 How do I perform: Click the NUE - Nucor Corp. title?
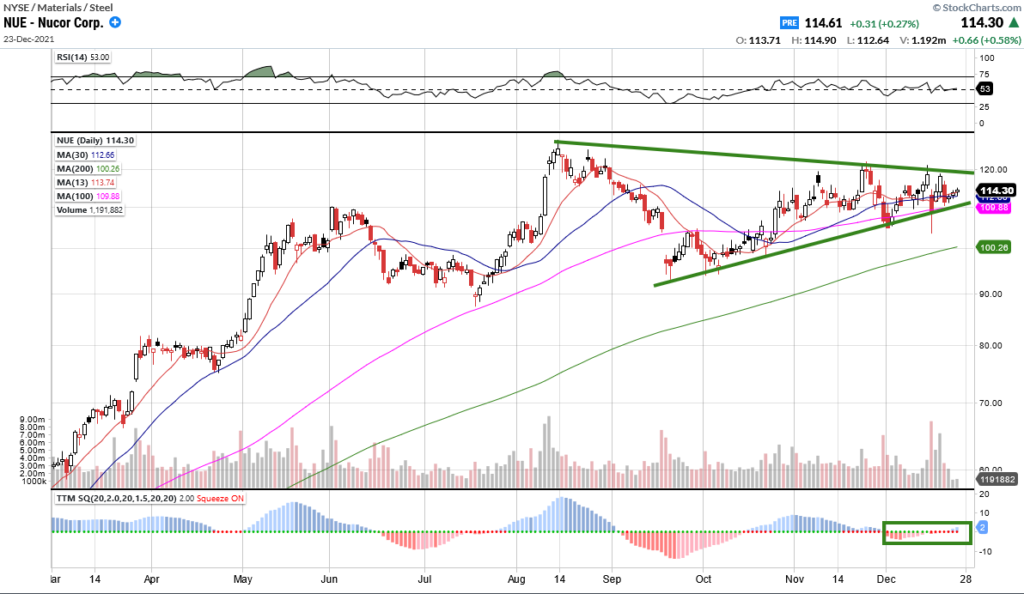(58, 22)
